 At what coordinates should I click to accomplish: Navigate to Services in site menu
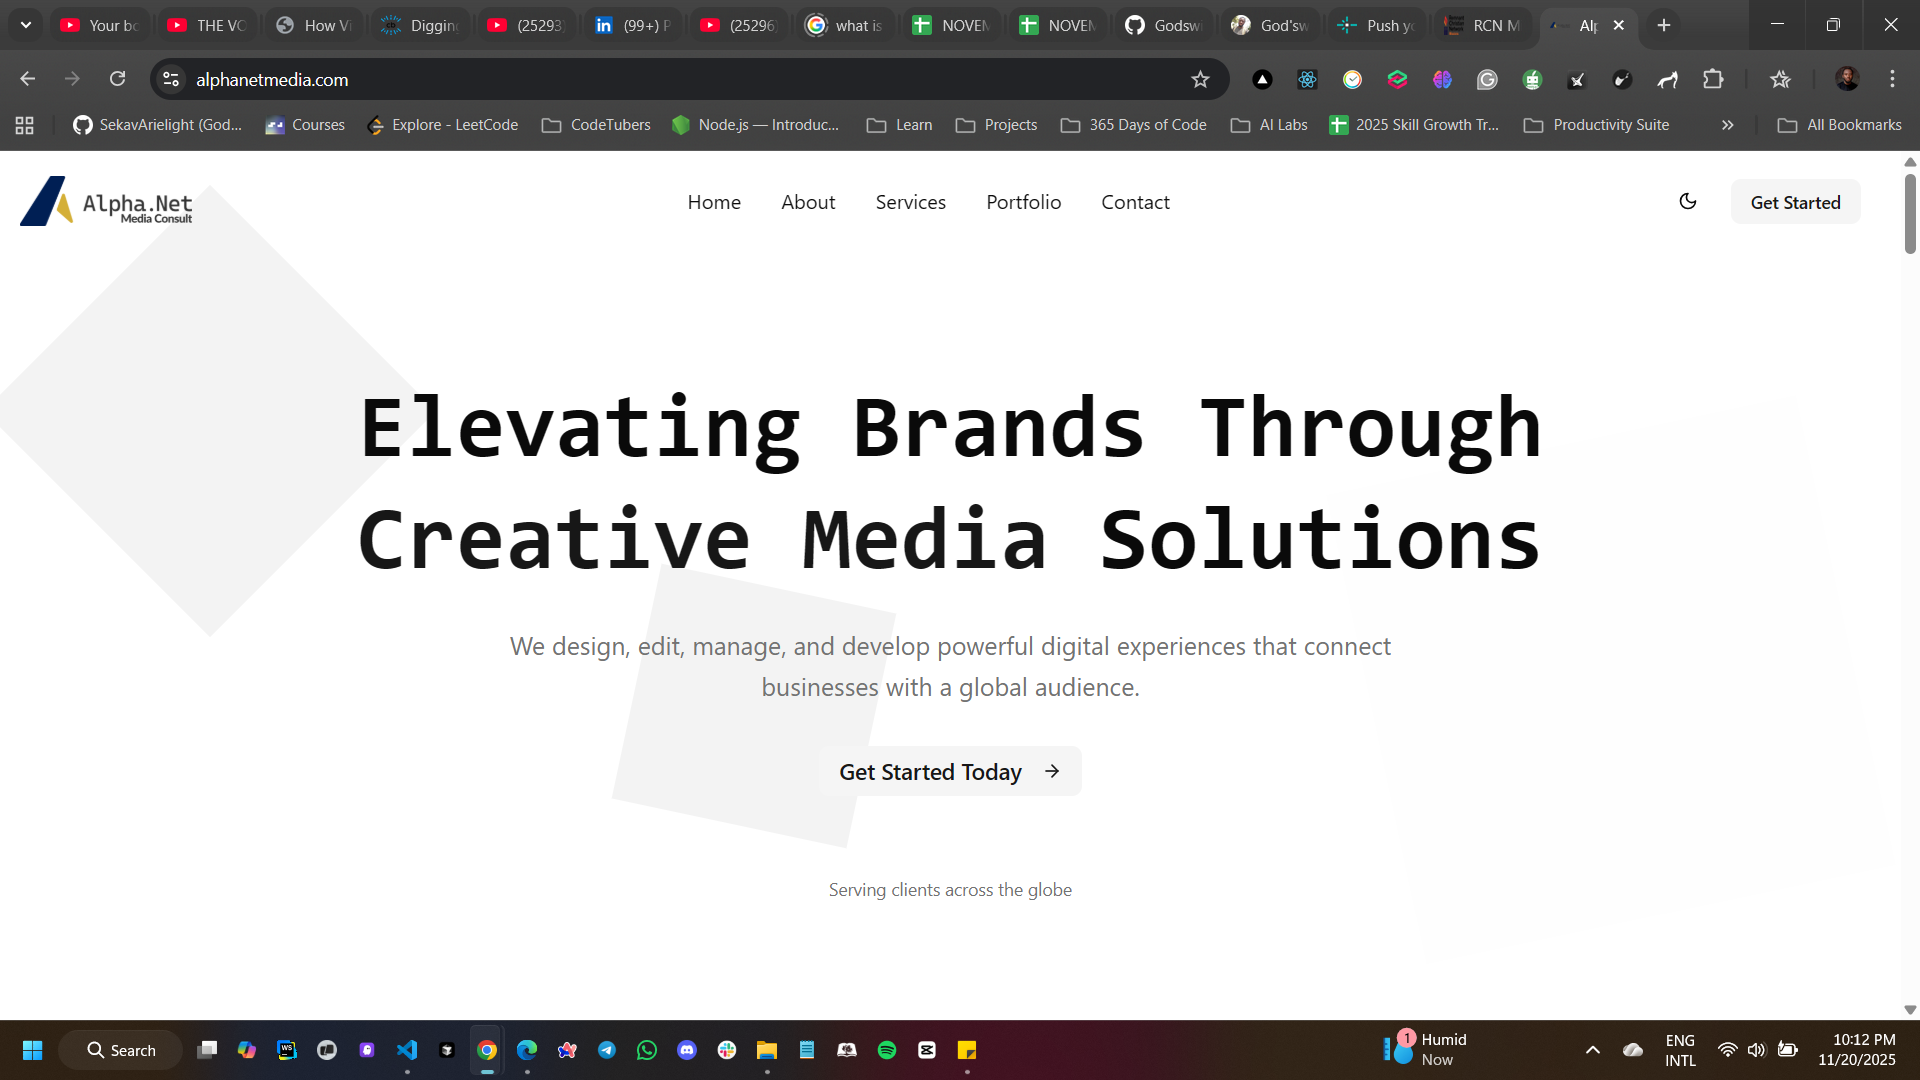(910, 202)
